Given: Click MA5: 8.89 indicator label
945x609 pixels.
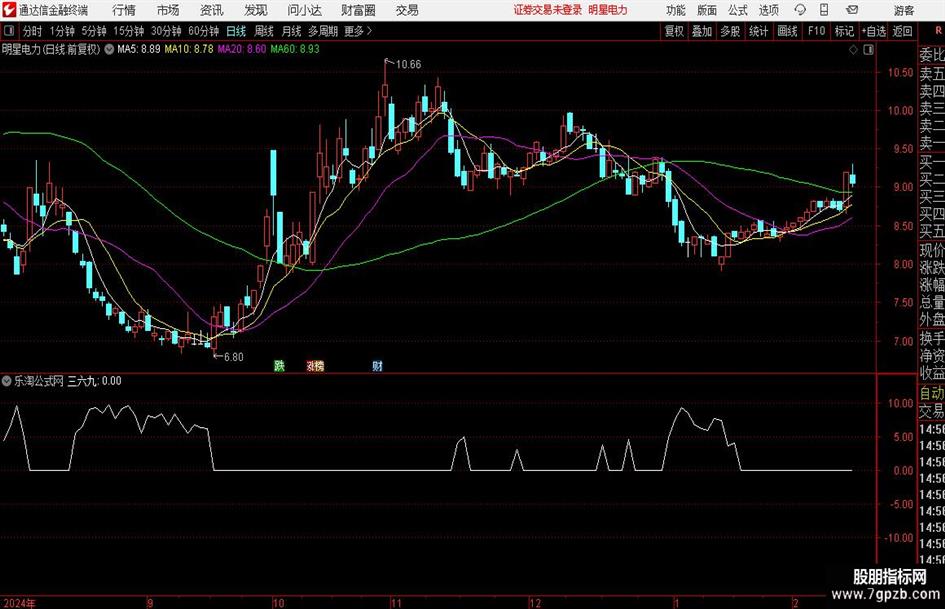Looking at the screenshot, I should coord(139,49).
